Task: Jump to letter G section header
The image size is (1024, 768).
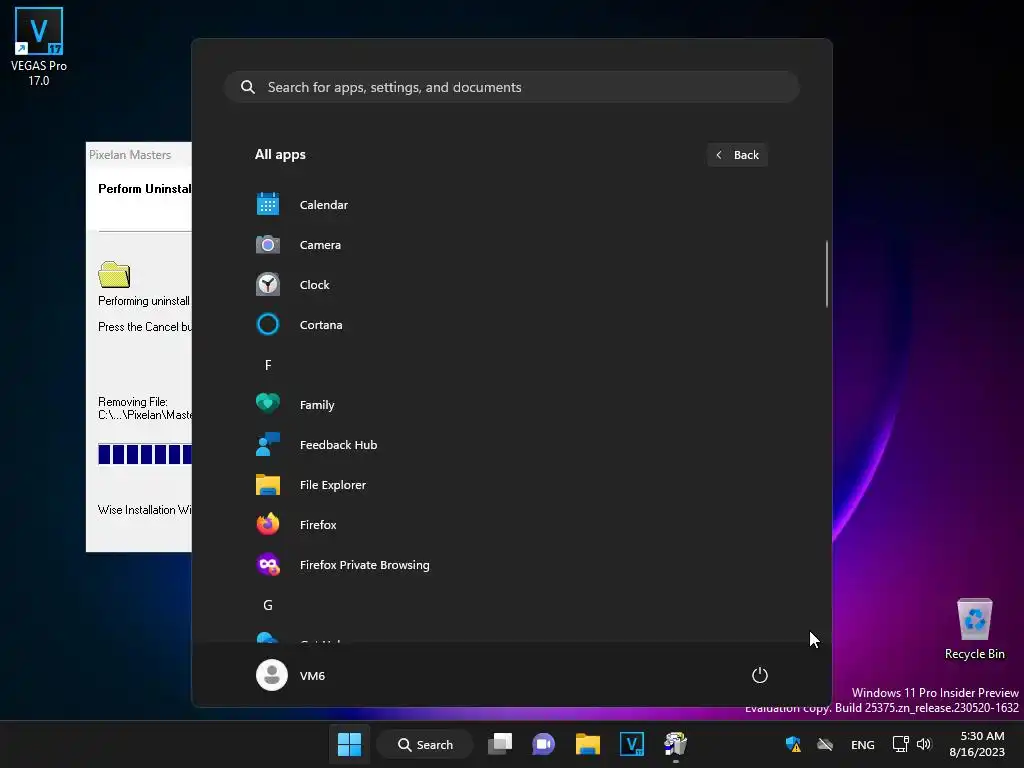Action: [x=268, y=605]
